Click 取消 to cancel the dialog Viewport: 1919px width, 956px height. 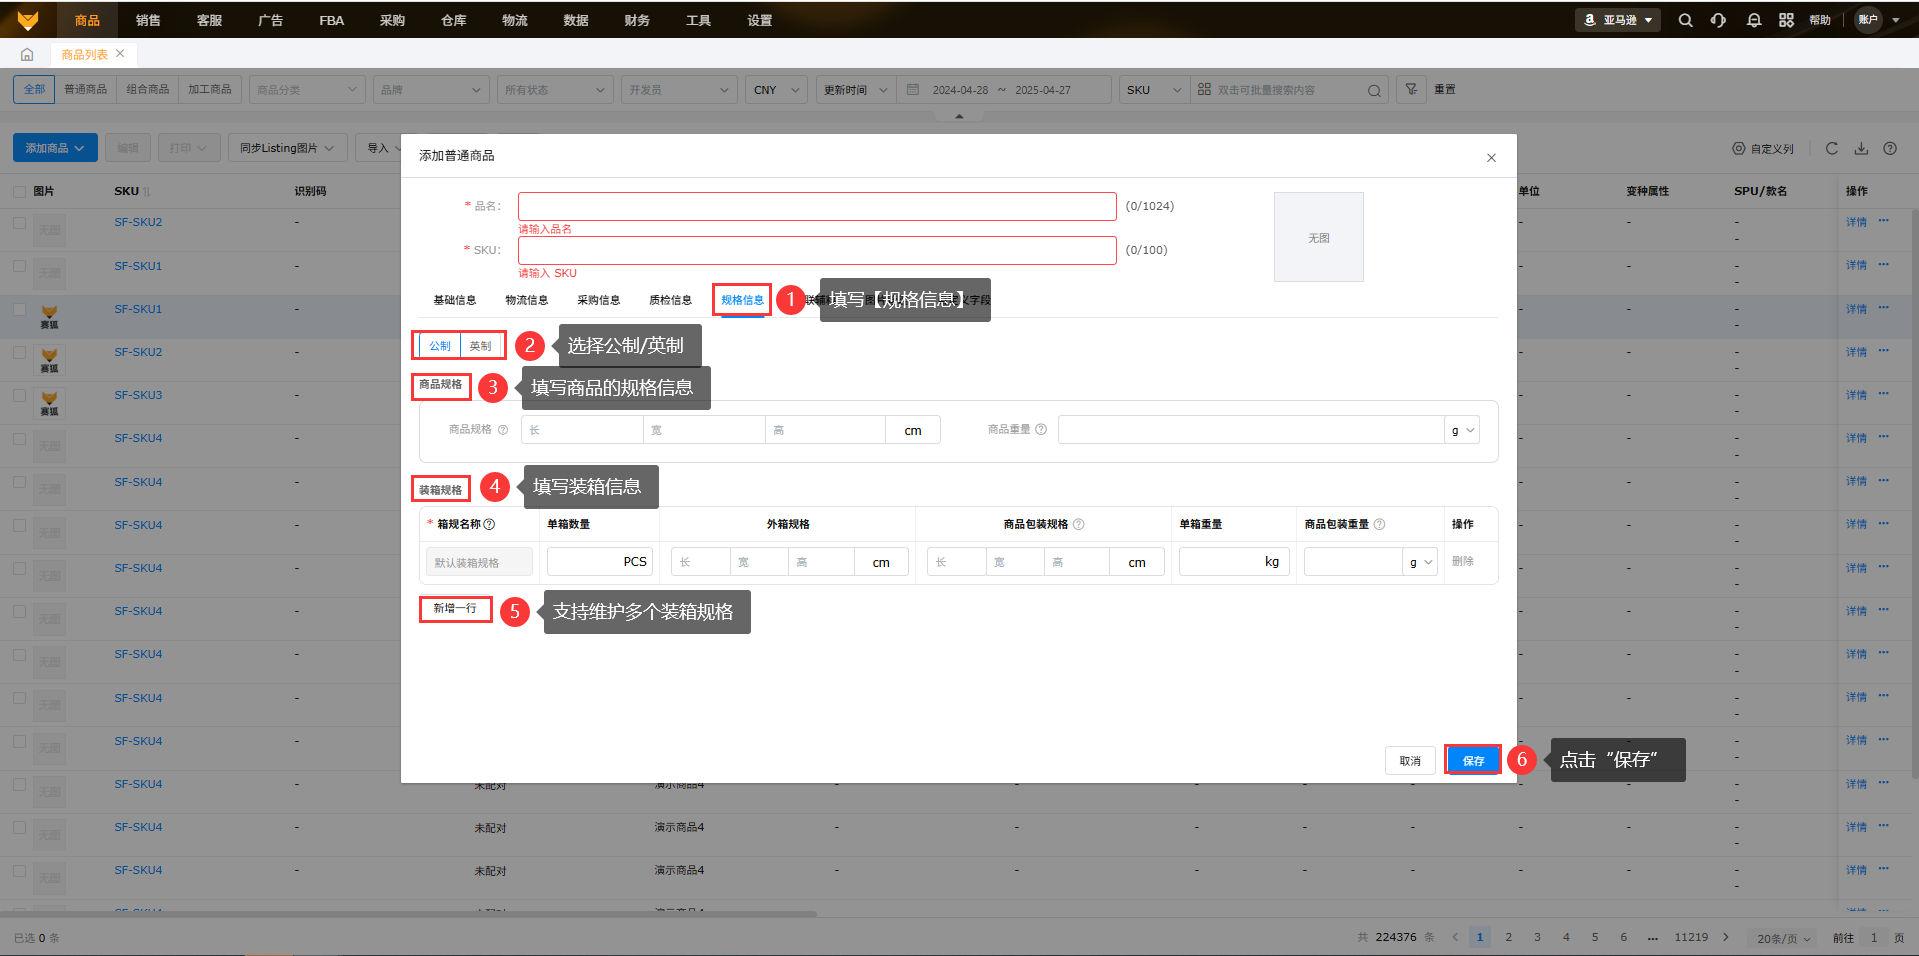[1410, 761]
